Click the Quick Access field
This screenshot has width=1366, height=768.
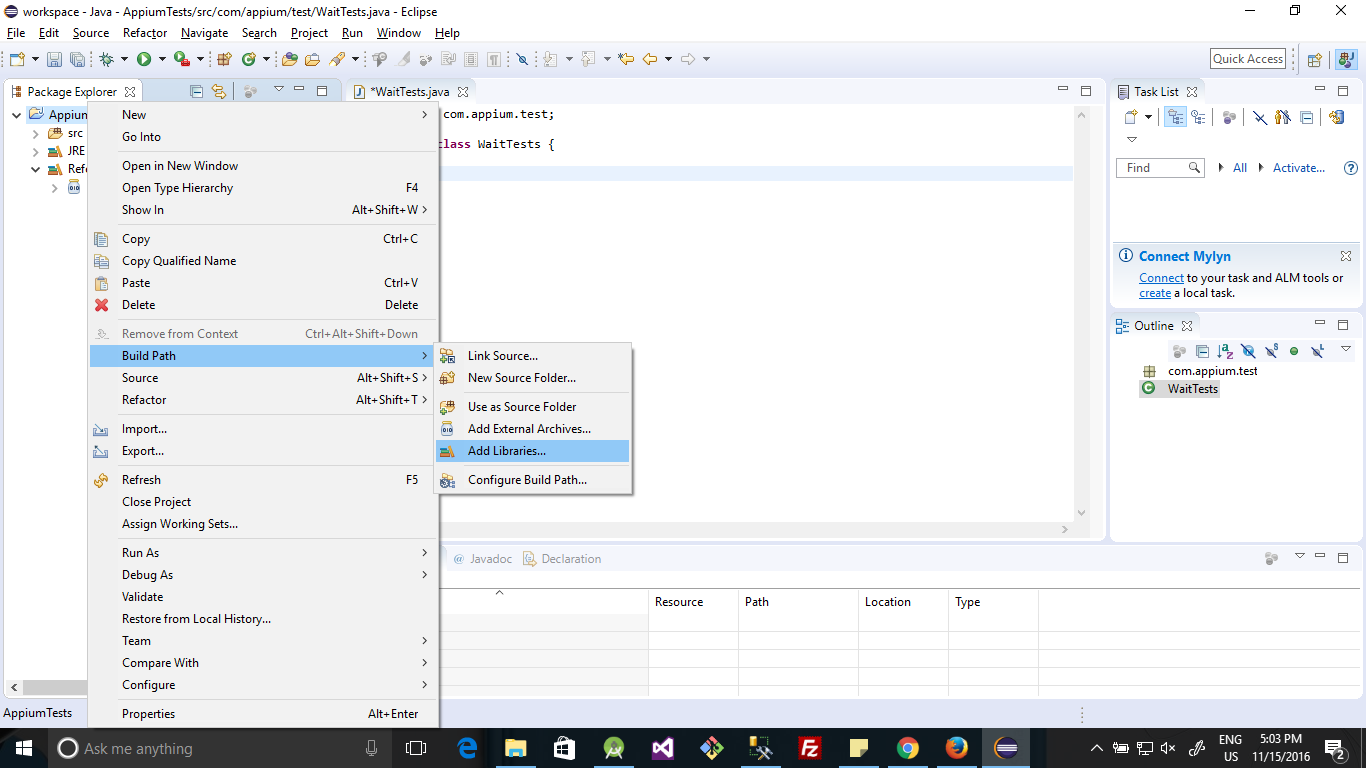tap(1248, 59)
